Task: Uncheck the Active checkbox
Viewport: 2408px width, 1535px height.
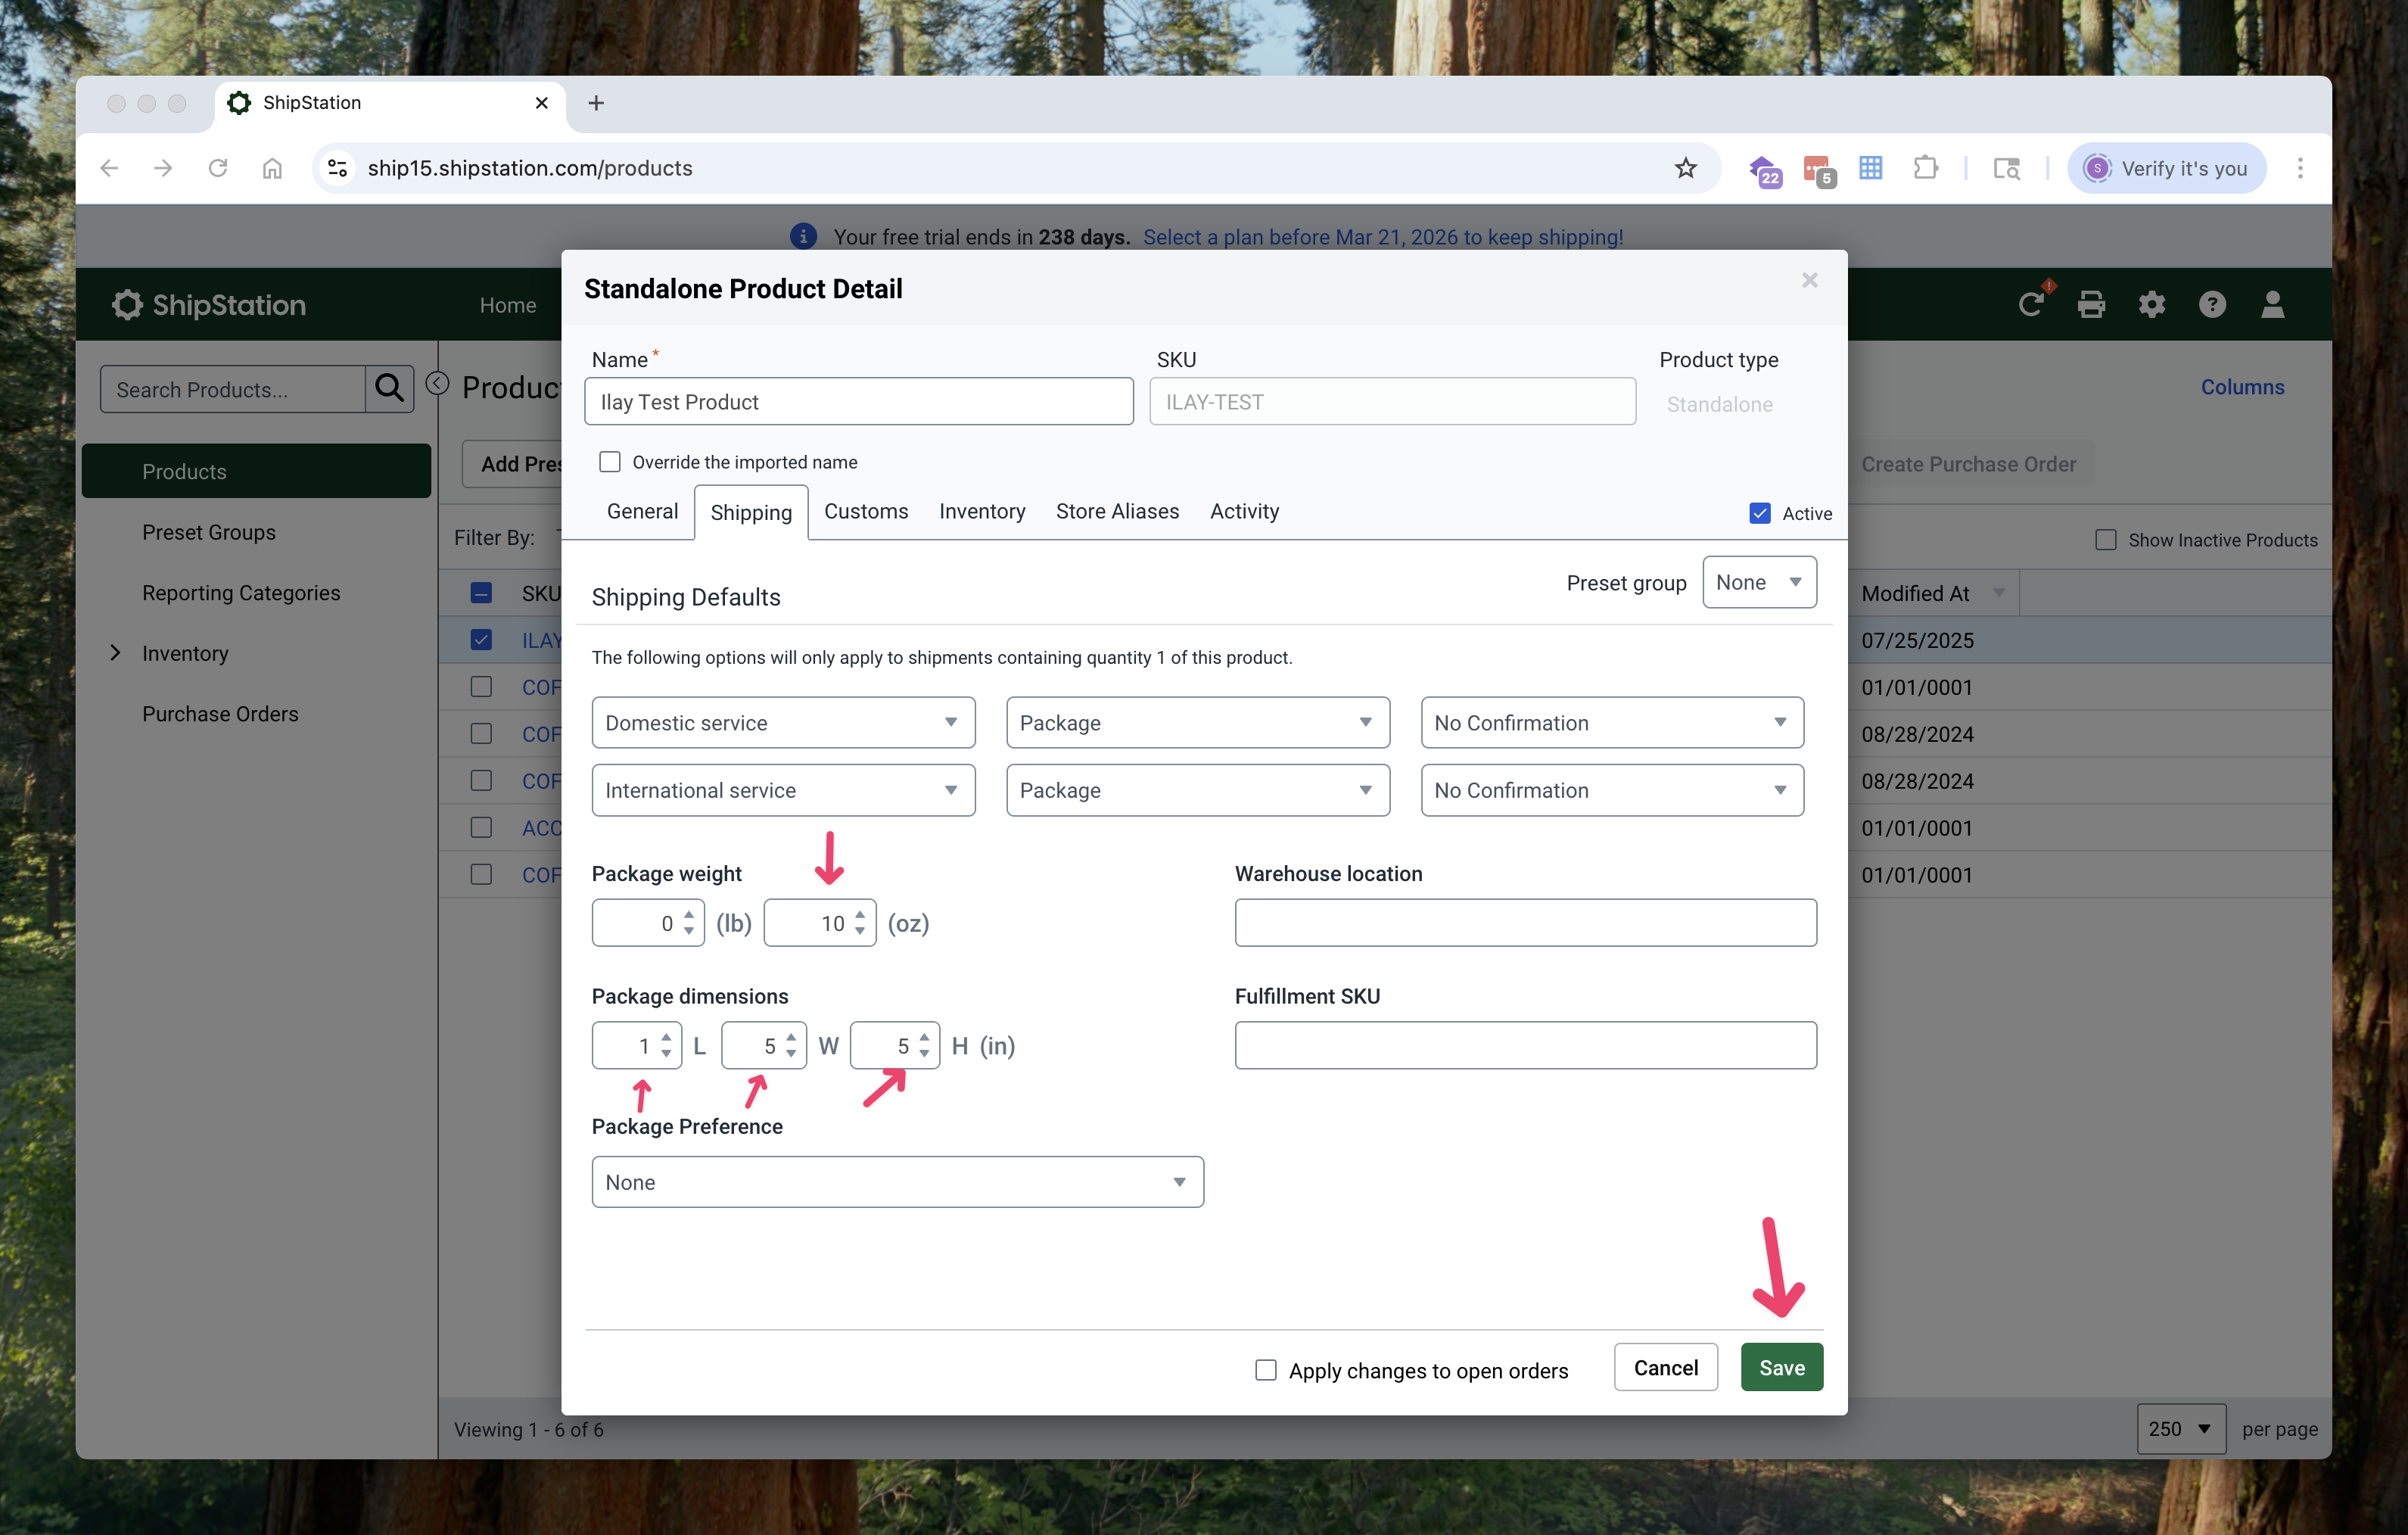Action: 1760,513
